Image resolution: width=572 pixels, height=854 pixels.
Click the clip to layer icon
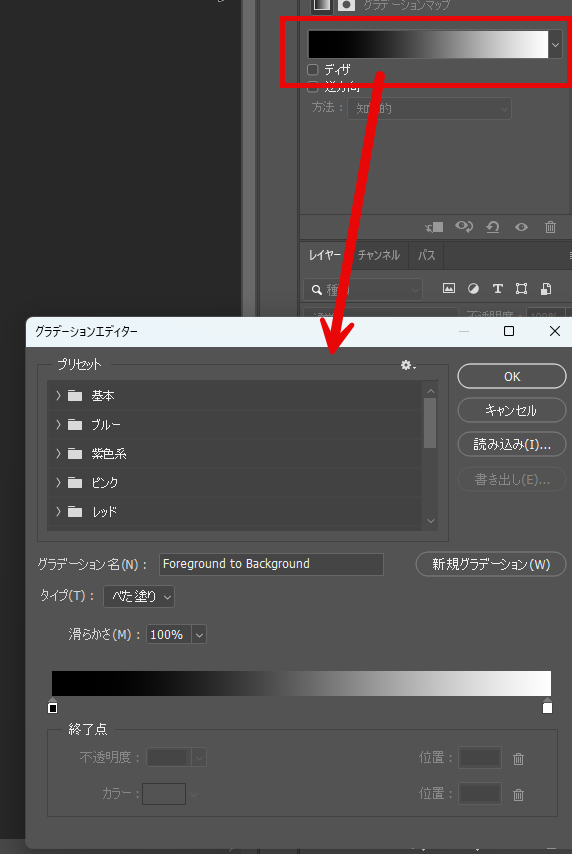coord(434,227)
